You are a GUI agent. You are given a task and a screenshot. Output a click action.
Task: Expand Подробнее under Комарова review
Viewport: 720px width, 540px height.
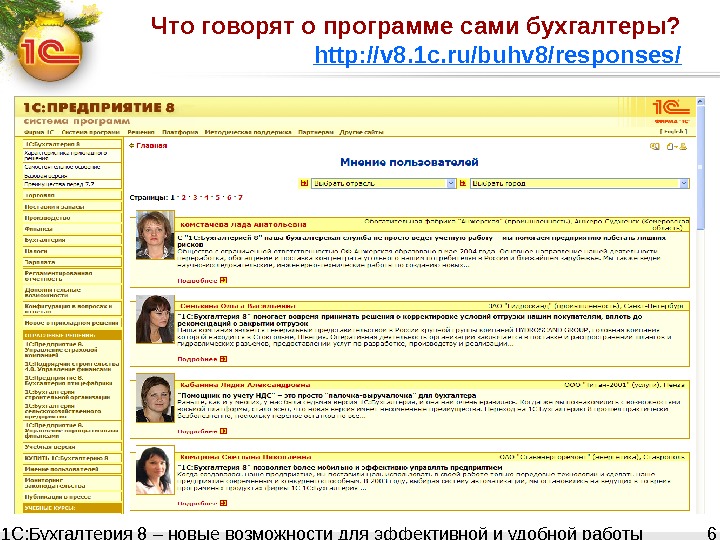tap(202, 503)
